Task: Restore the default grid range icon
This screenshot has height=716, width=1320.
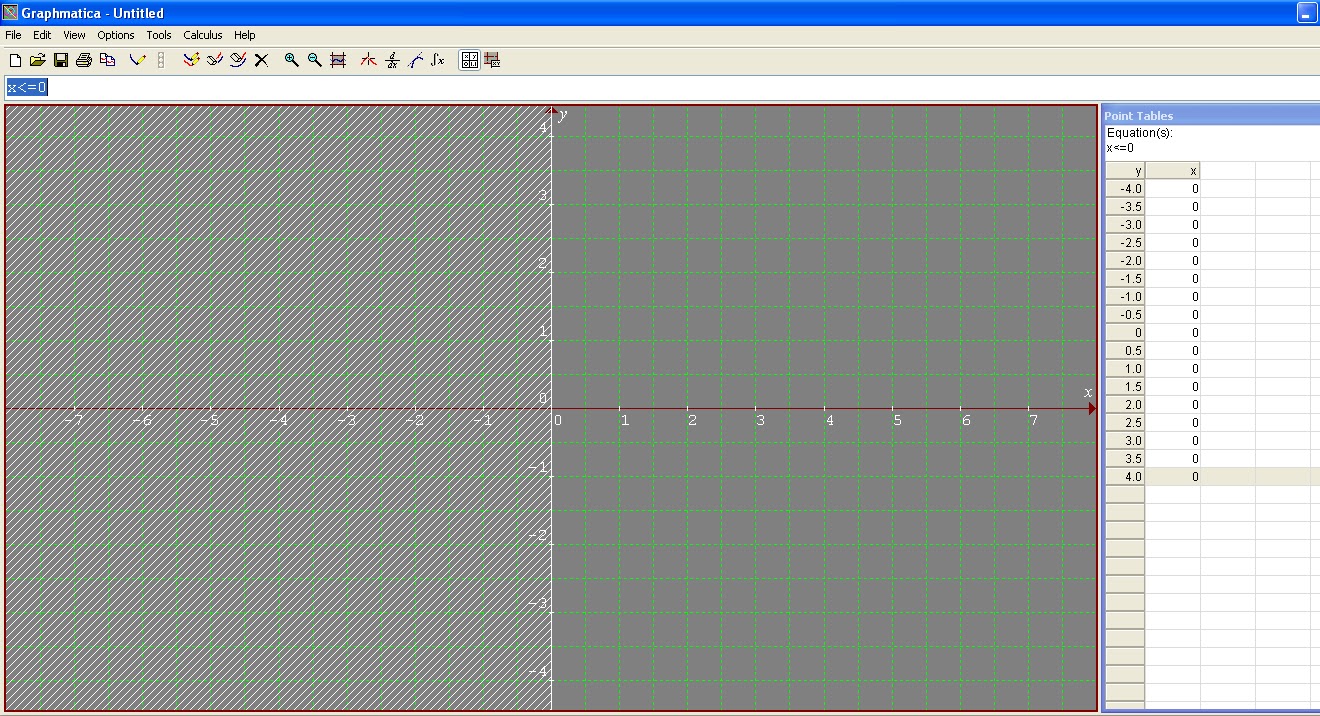Action: [x=338, y=60]
